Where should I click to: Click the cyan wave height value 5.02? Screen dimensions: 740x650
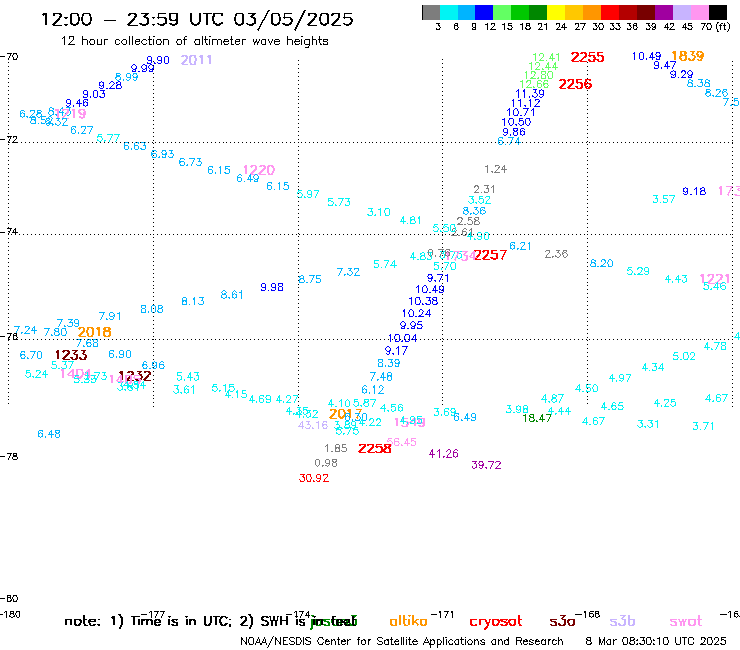tap(684, 356)
